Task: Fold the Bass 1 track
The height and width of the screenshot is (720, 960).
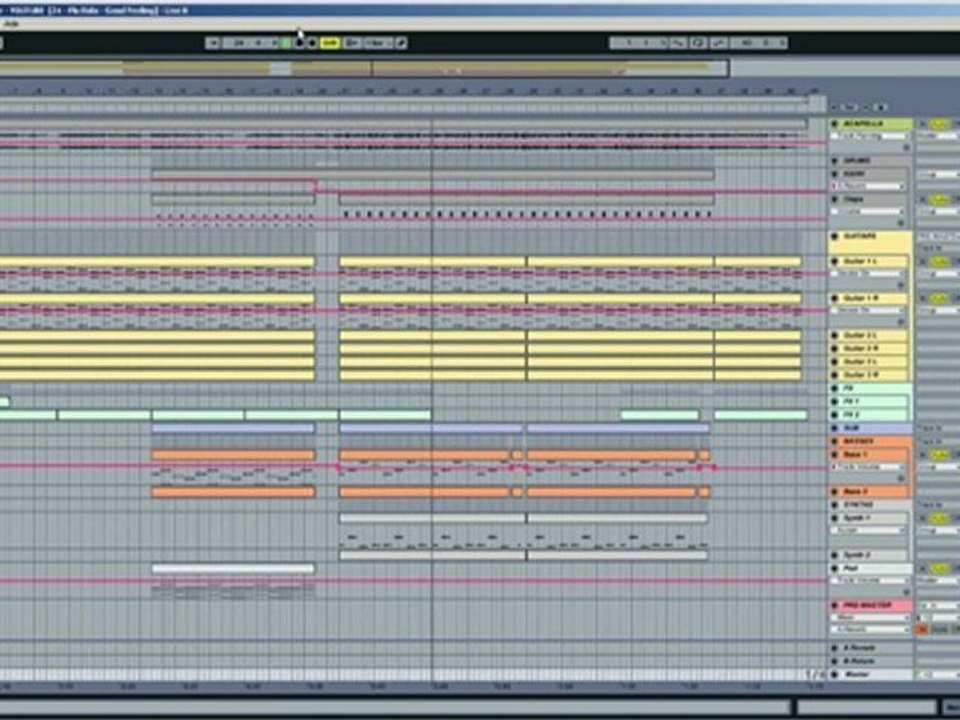Action: (834, 455)
